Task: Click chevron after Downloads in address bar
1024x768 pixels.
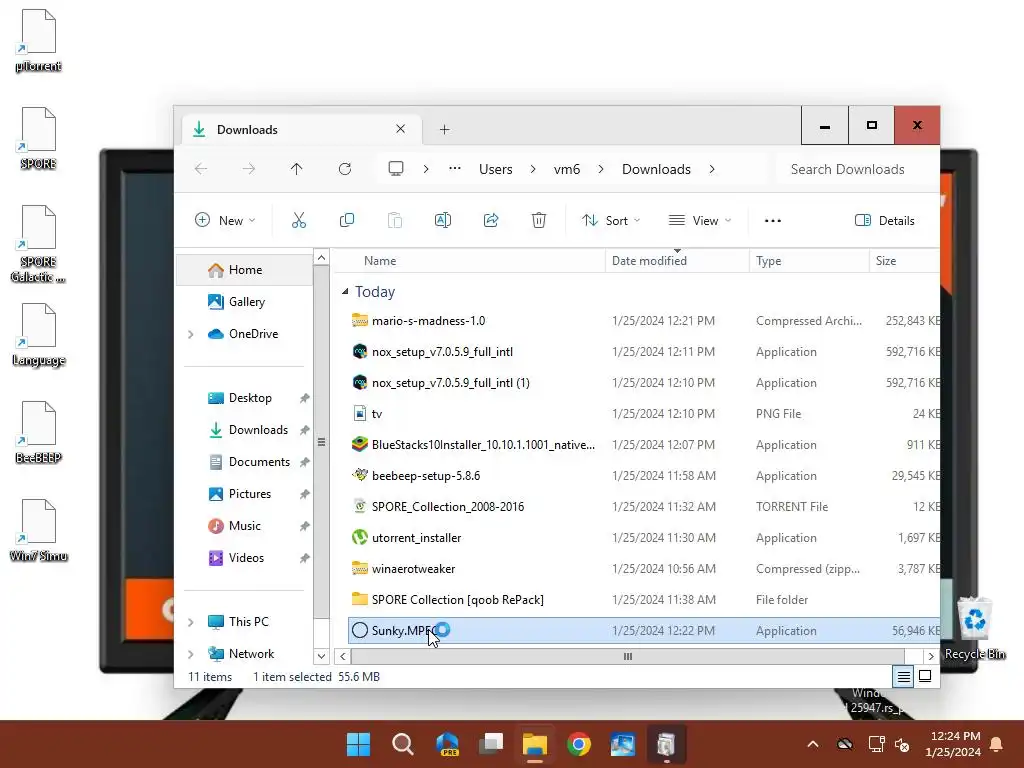Action: 712,169
